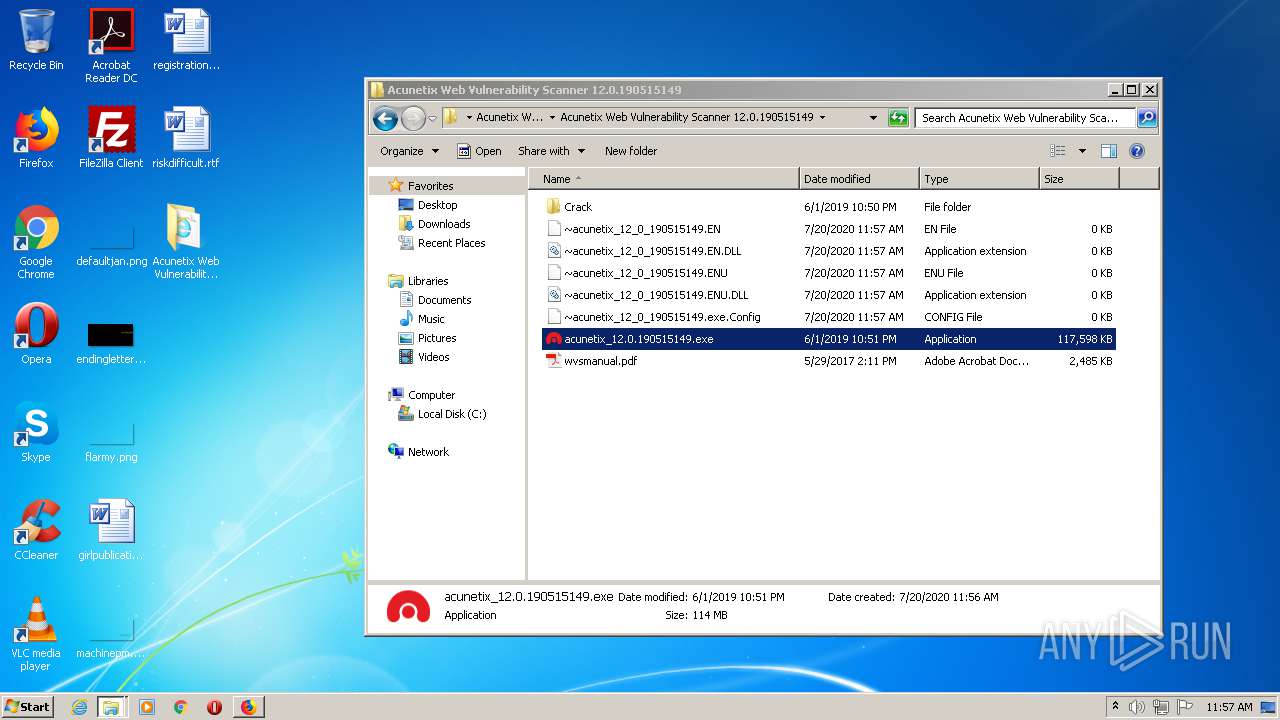Viewport: 1280px width, 720px height.
Task: Launch Opera desktop shortcut
Action: pyautogui.click(x=36, y=334)
